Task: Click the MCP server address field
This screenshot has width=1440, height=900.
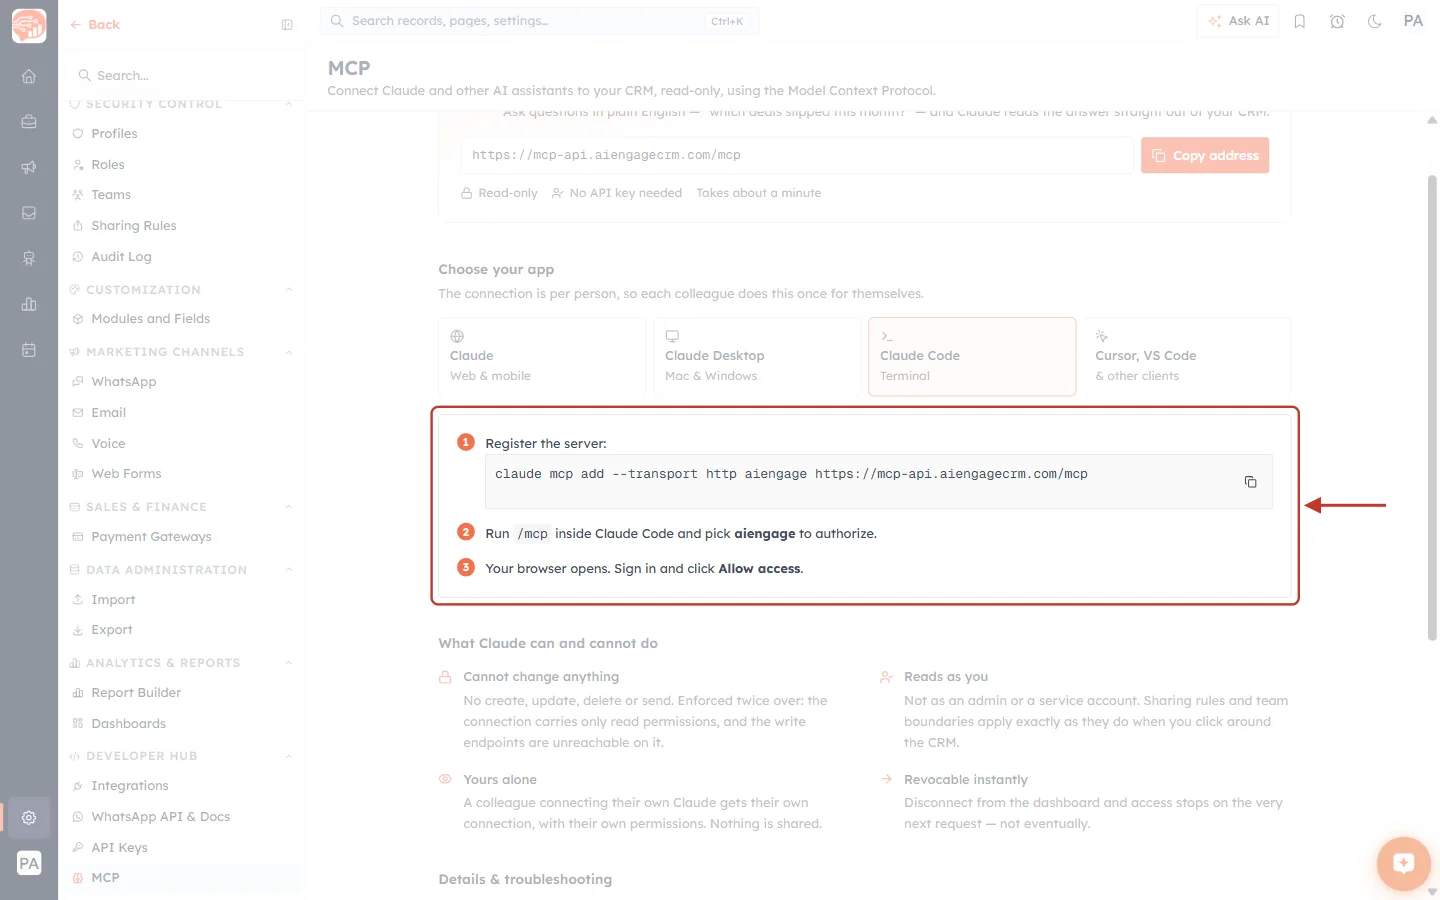Action: 797,156
